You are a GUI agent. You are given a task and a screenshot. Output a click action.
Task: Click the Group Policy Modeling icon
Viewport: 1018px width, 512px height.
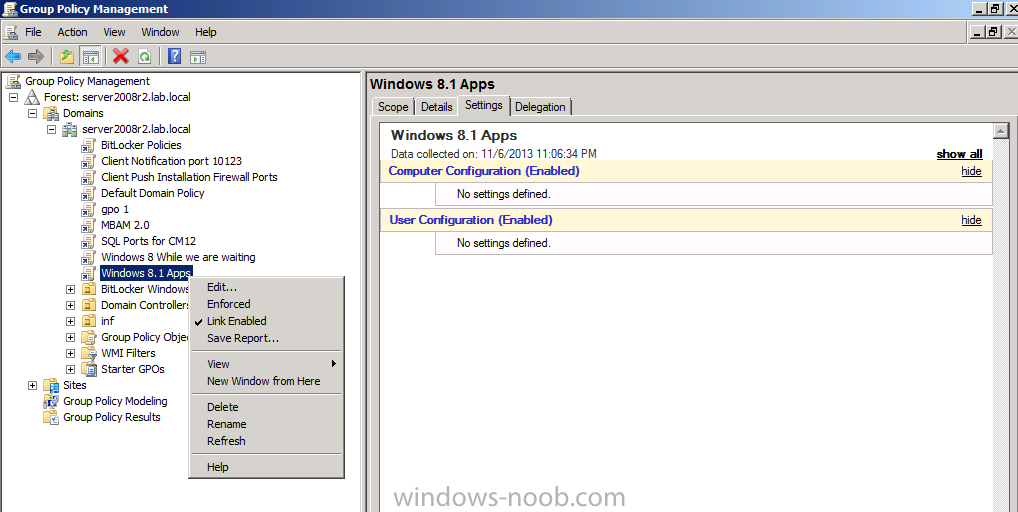click(x=51, y=401)
